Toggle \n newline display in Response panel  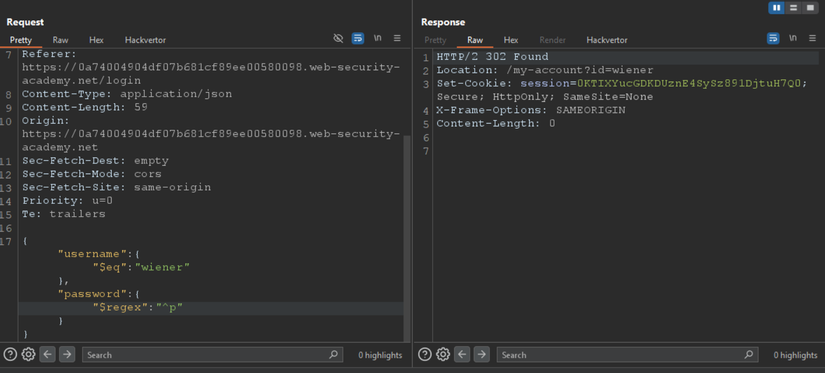[793, 38]
